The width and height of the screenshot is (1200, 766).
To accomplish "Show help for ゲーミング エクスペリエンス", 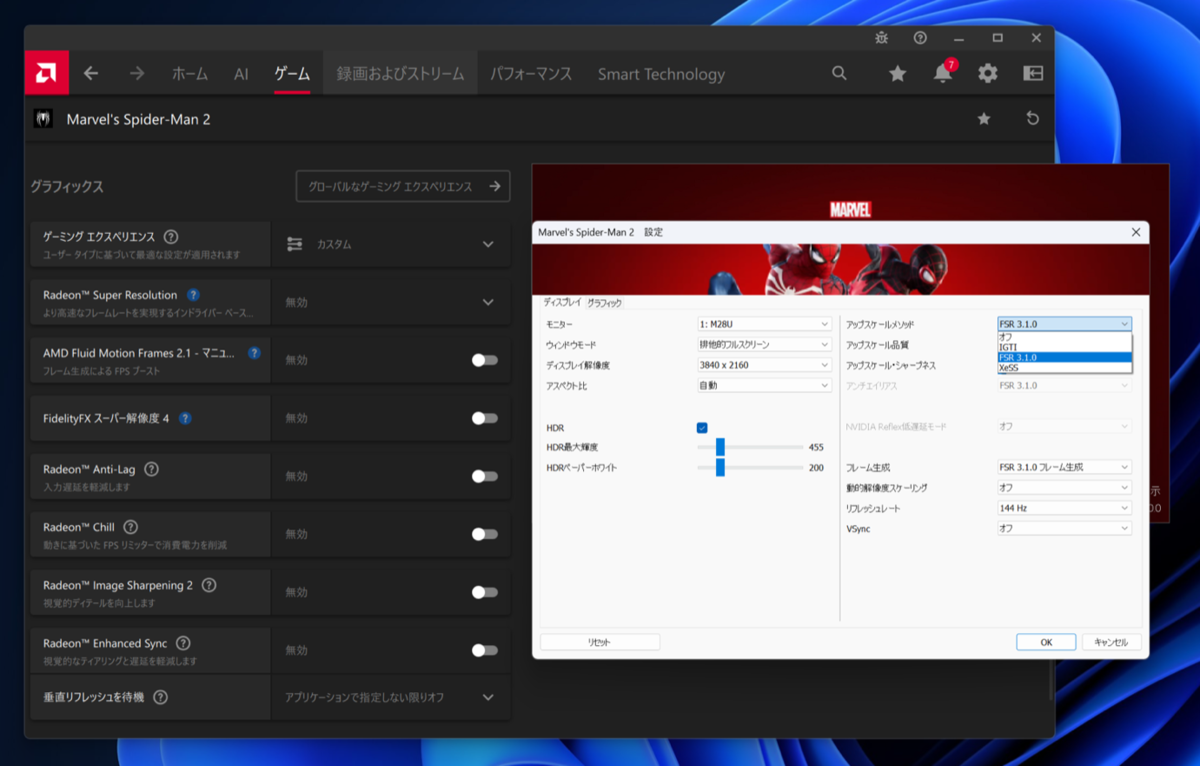I will coord(171,237).
